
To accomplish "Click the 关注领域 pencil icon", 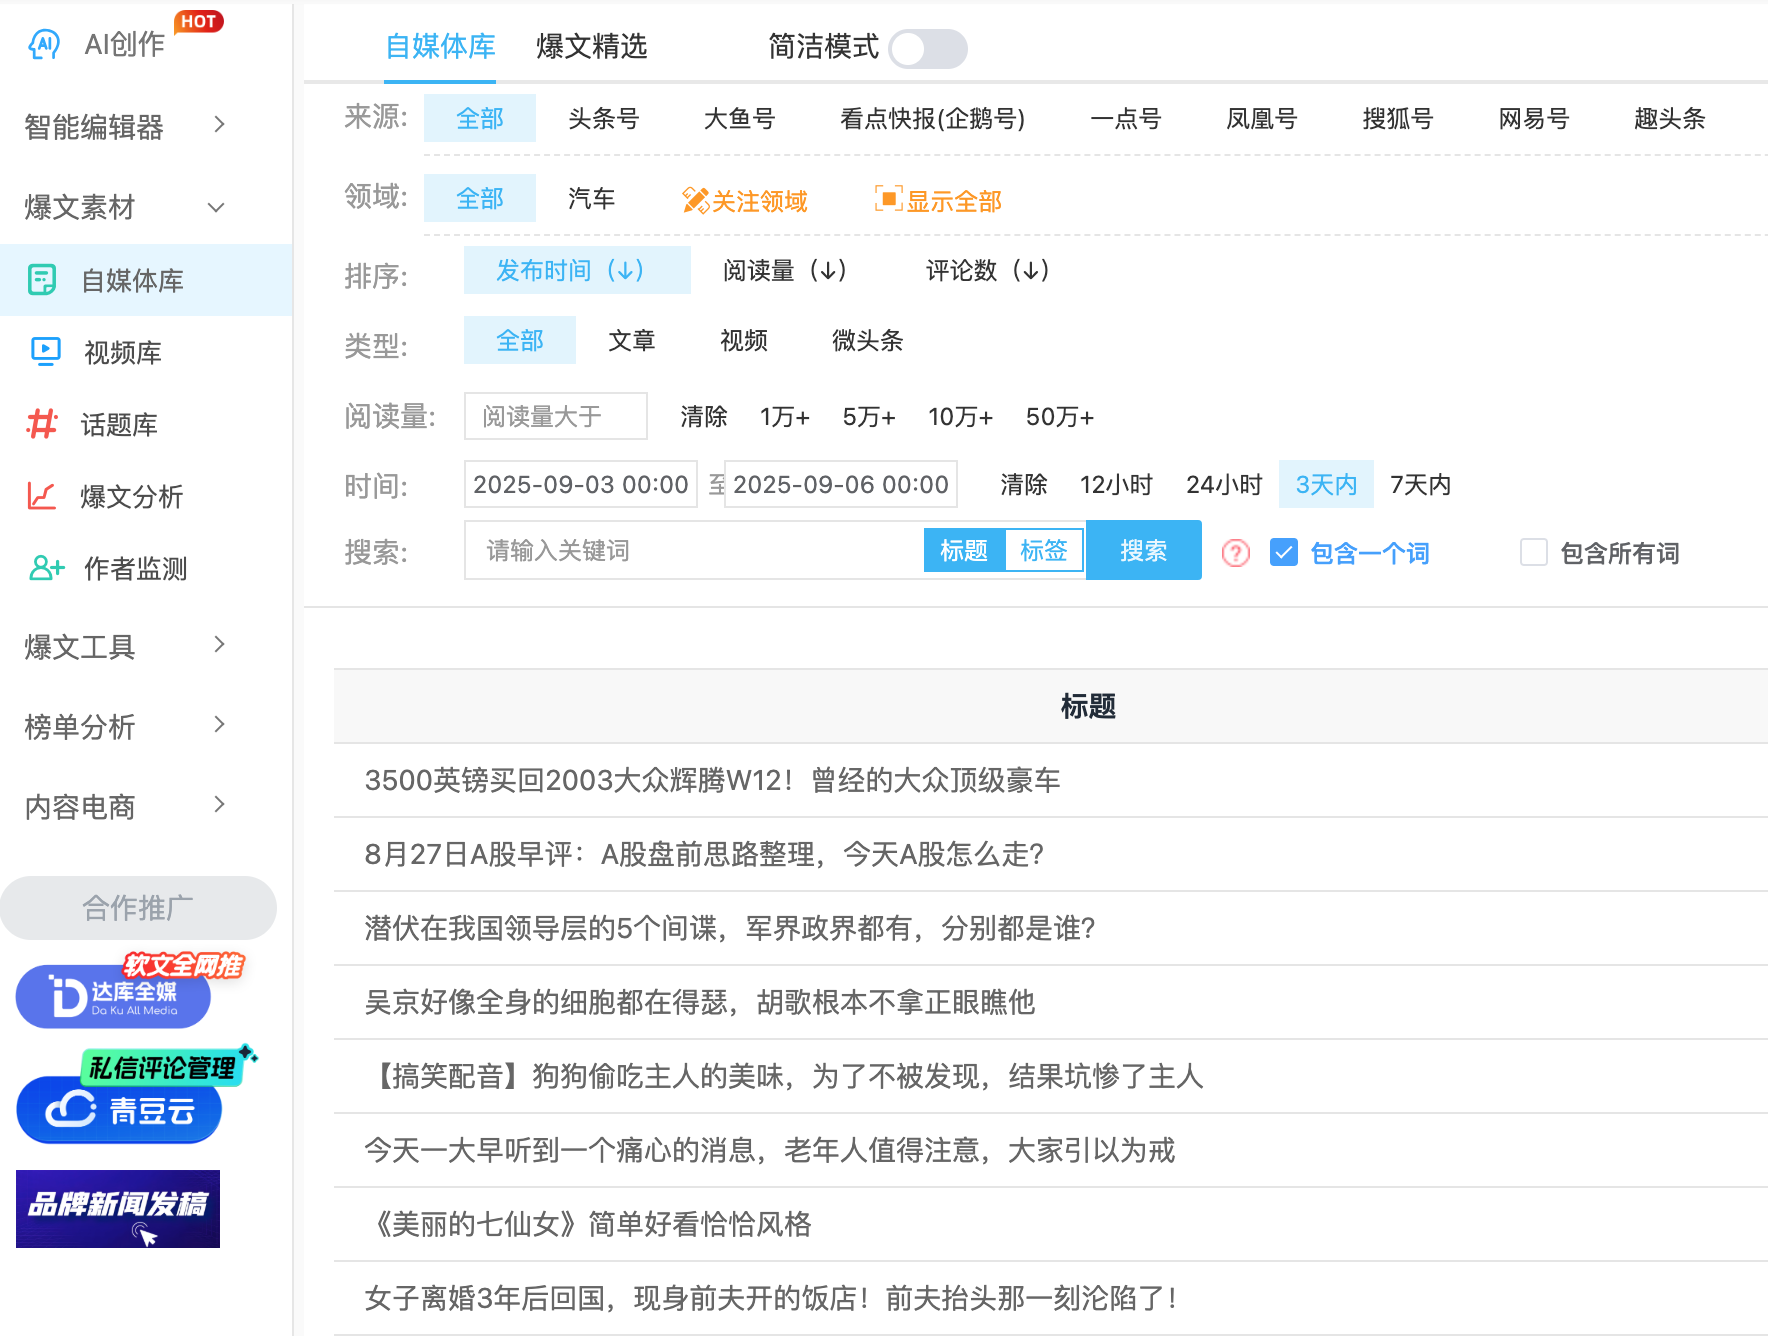I will coord(695,201).
